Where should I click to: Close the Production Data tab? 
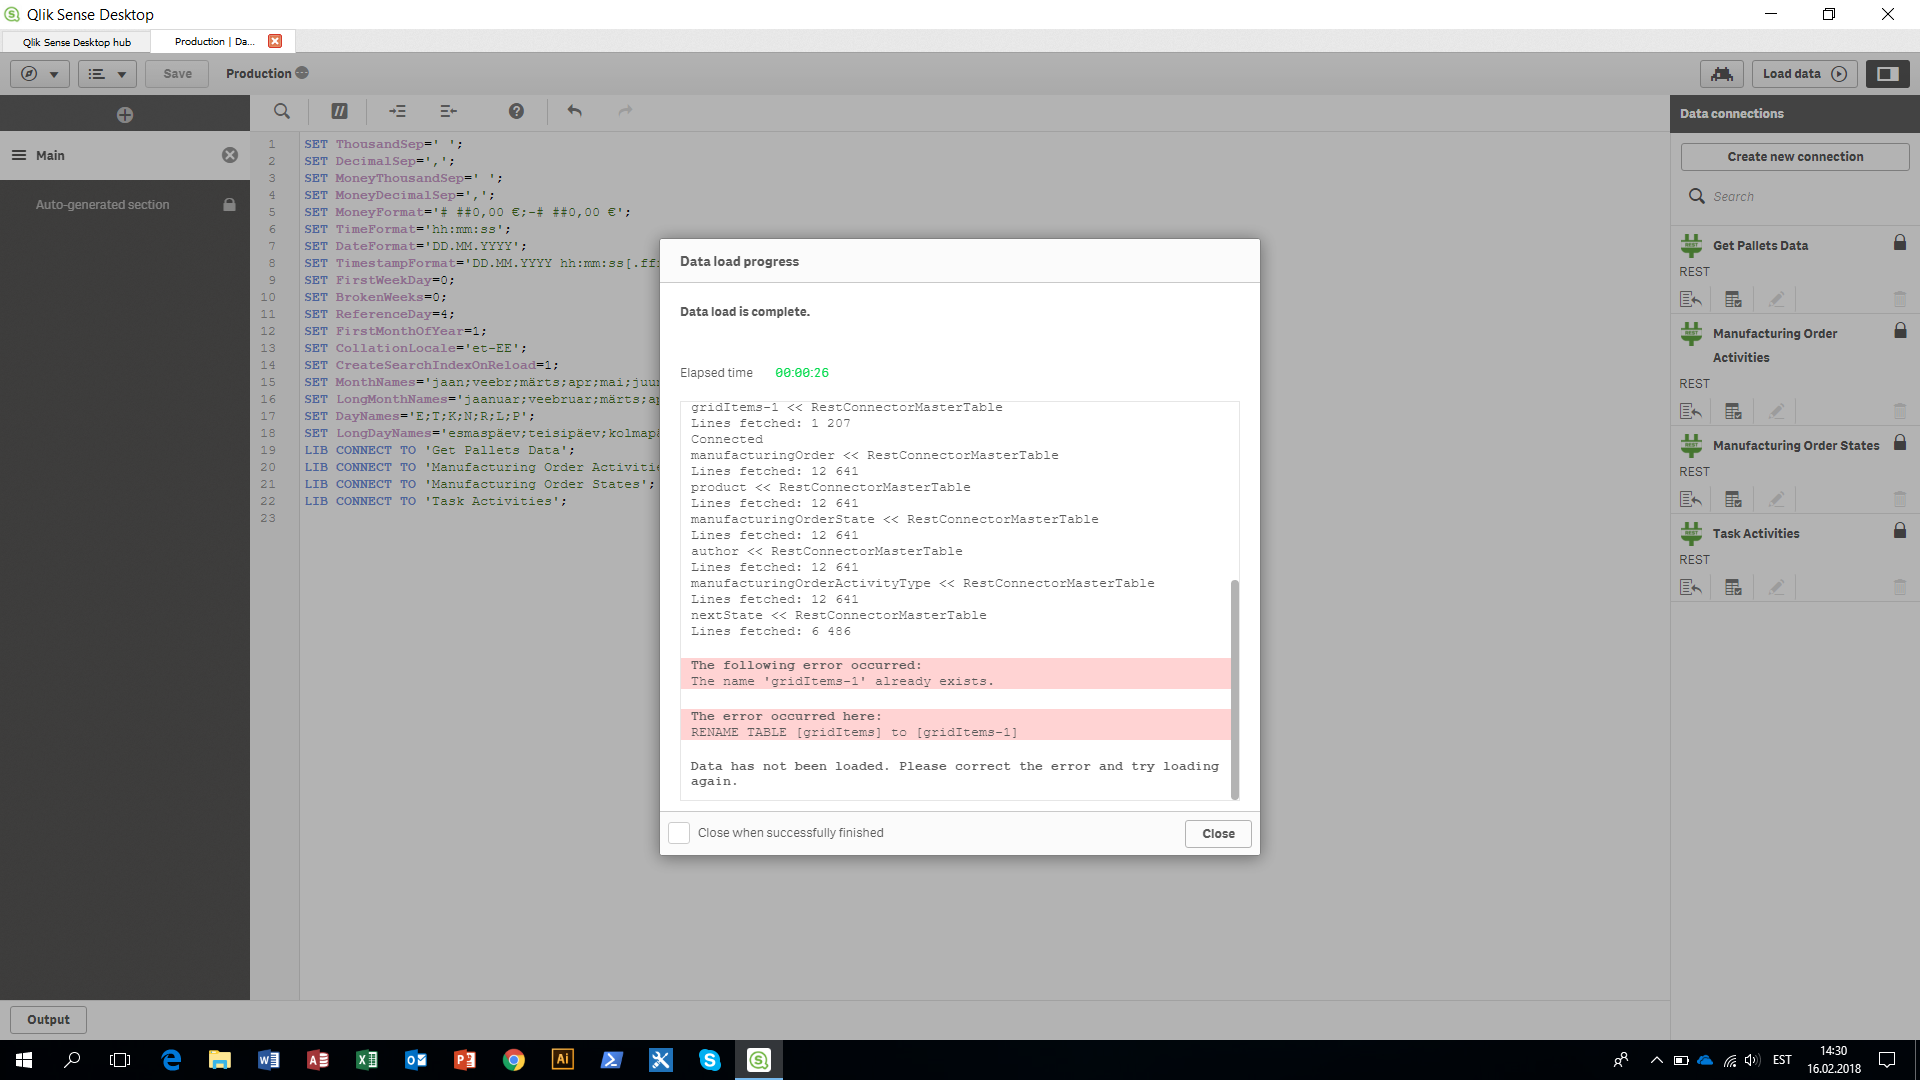tap(275, 41)
